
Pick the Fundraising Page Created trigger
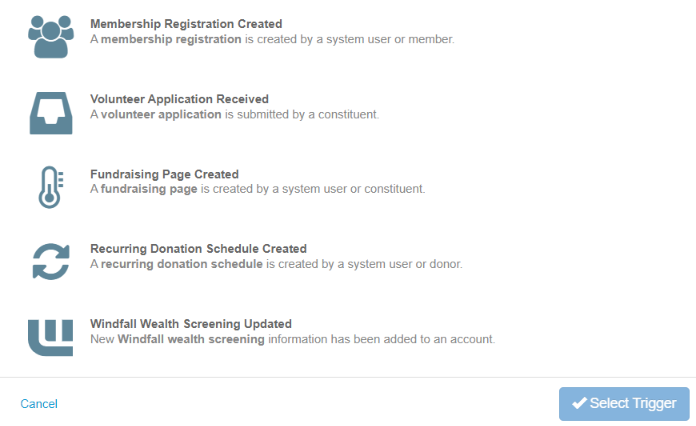click(164, 174)
